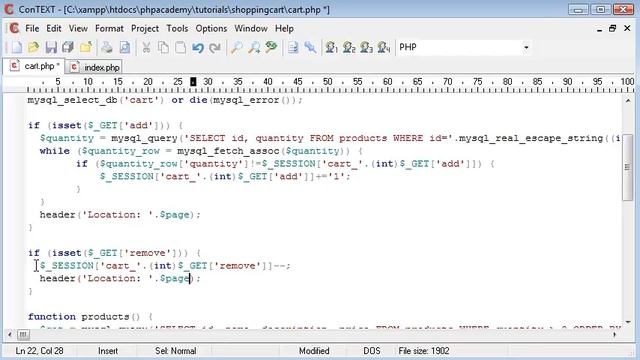Click the vertical scrollbar thumb
Screen dimensions: 640x360
tap(628, 167)
